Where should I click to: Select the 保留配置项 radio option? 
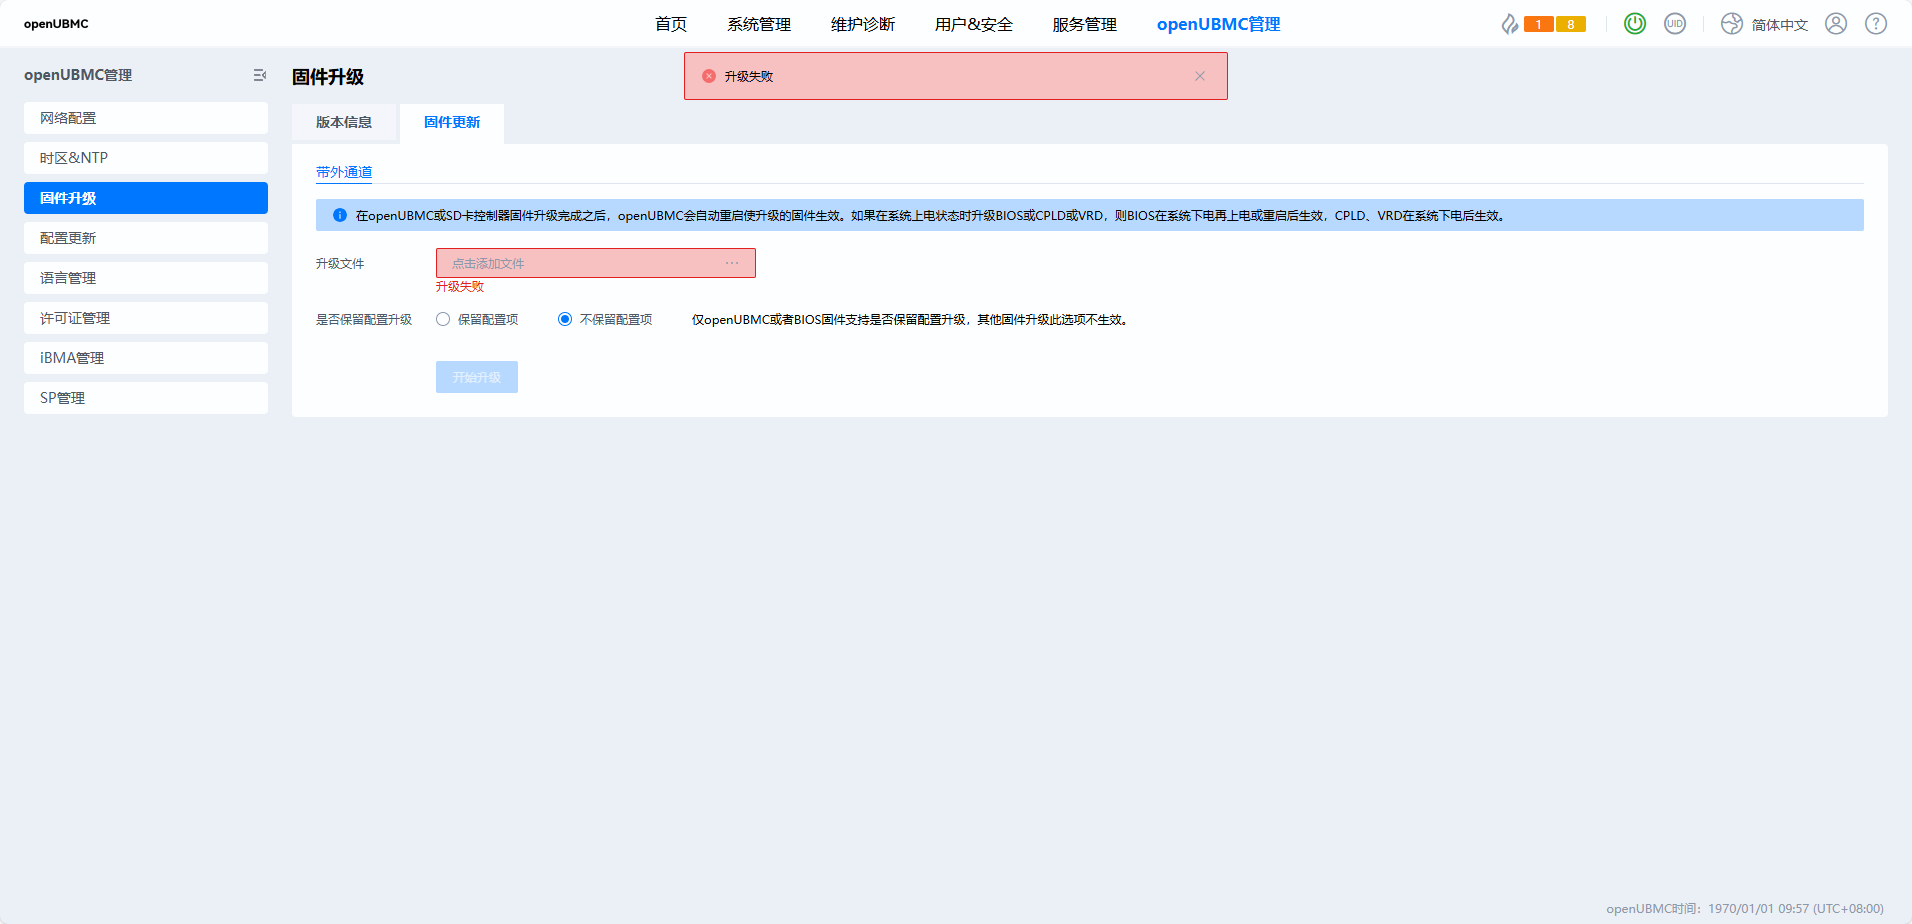[x=443, y=320]
